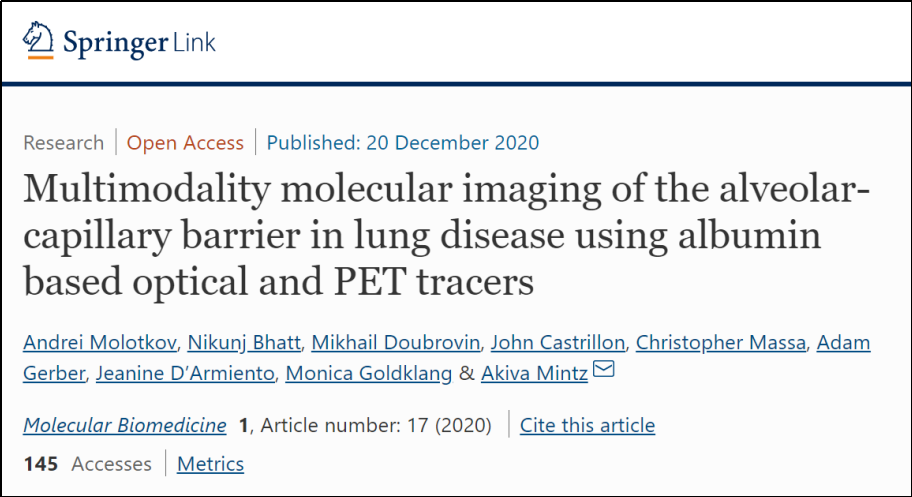The image size is (912, 497).
Task: Open author Andrei Molotkov's link
Action: pyautogui.click(x=99, y=342)
